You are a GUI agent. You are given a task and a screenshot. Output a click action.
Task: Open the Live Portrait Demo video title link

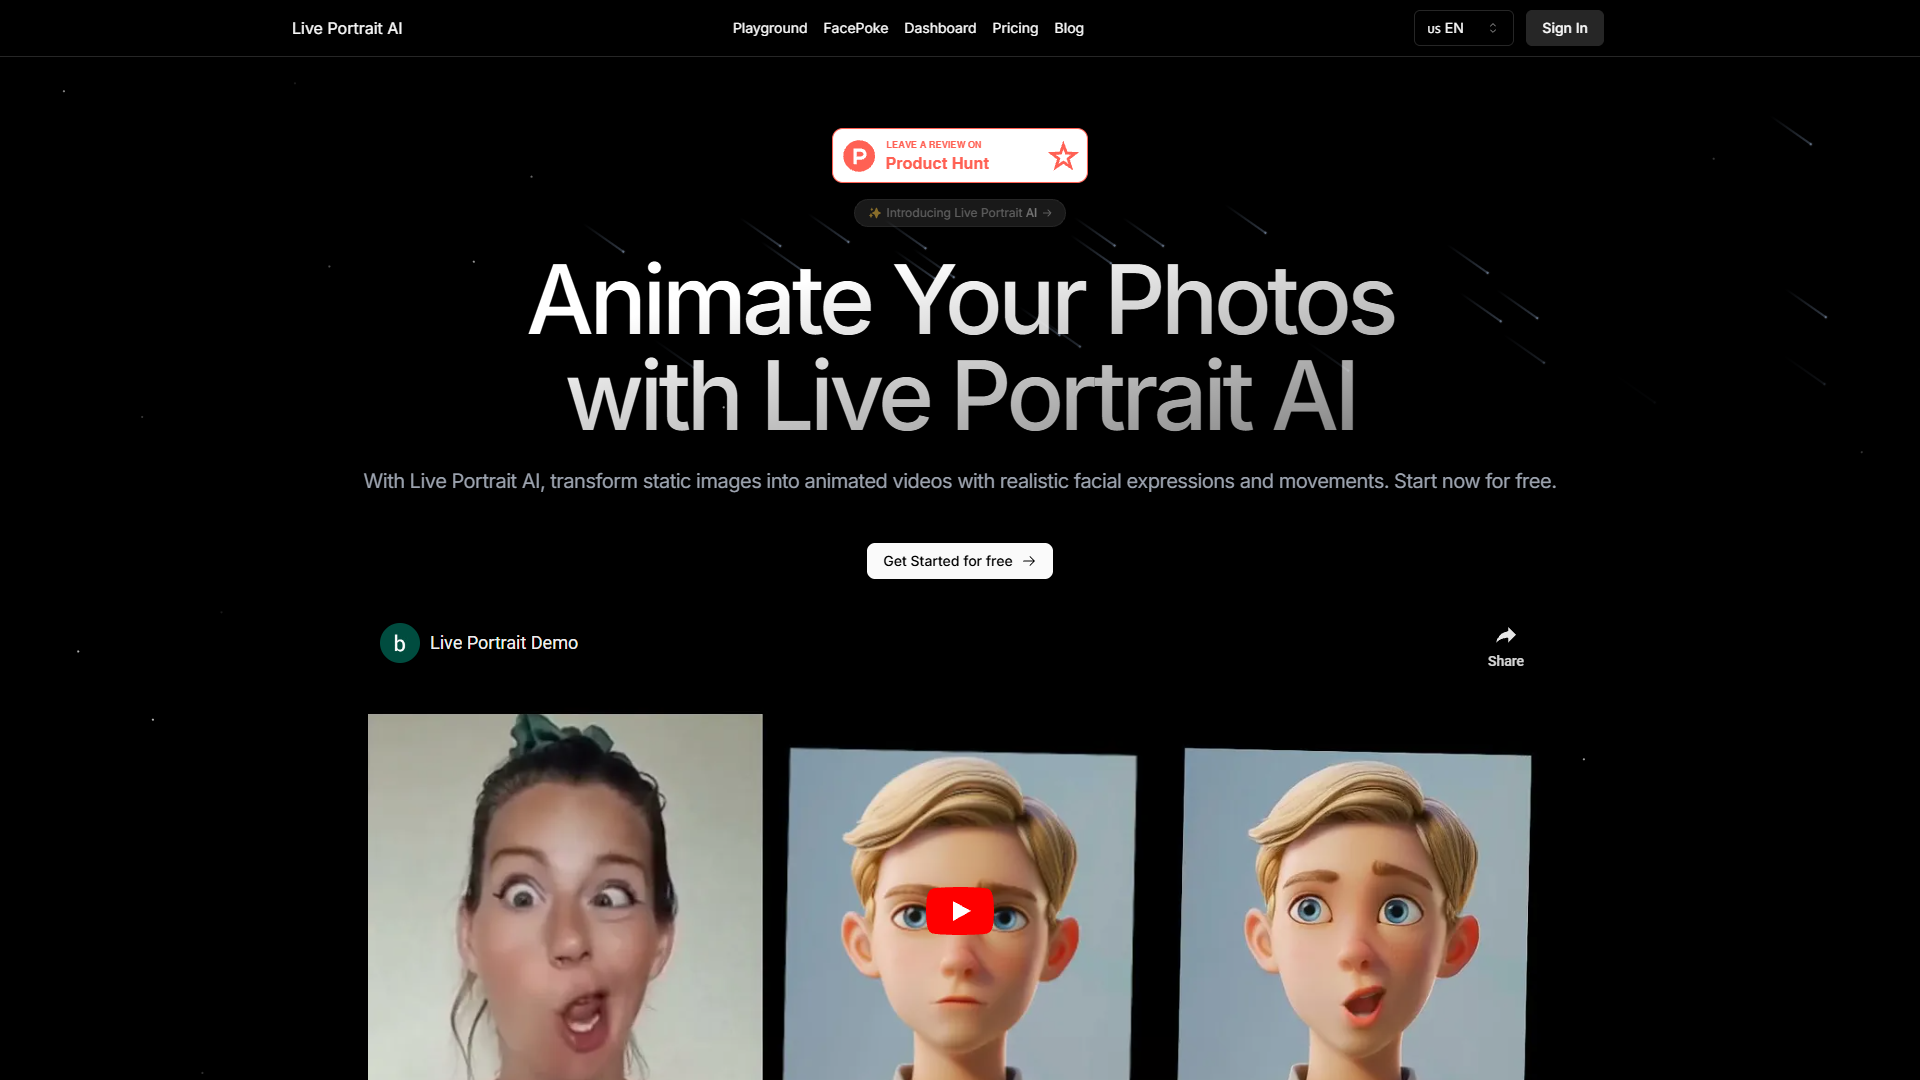point(503,643)
